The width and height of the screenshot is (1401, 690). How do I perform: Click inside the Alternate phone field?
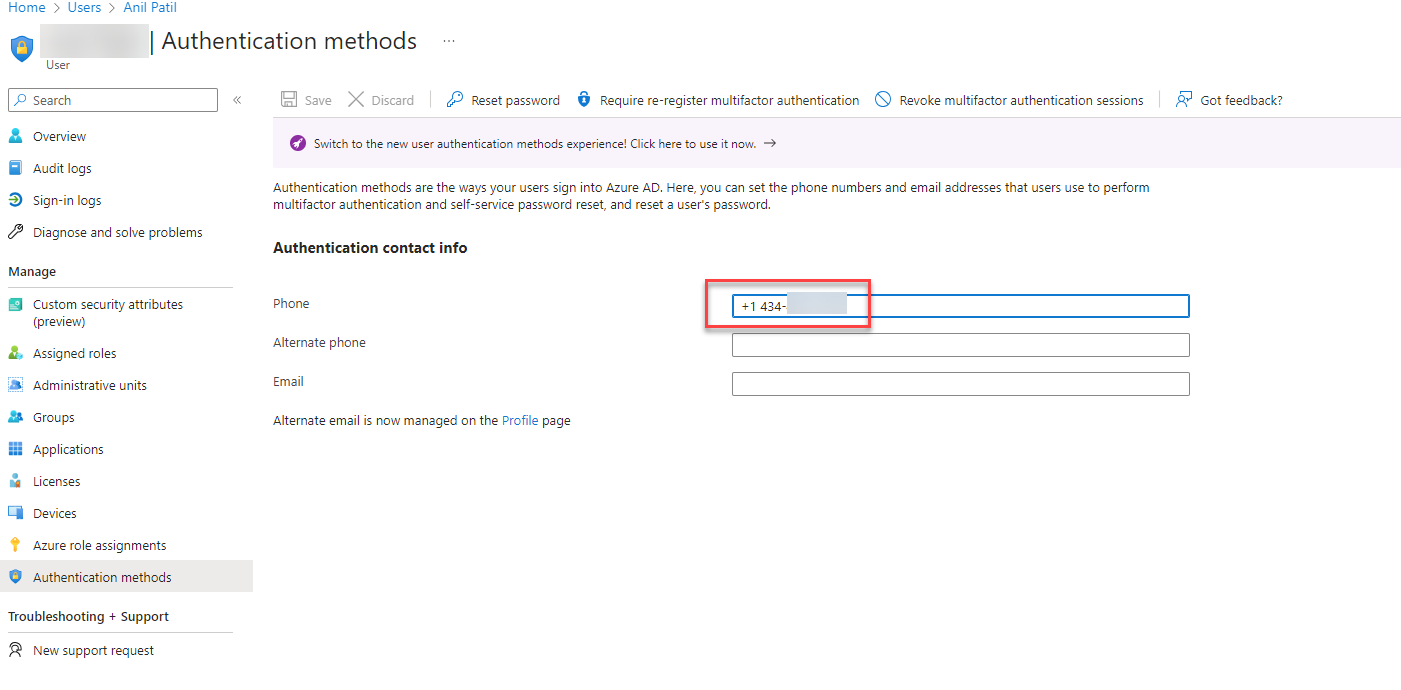959,344
